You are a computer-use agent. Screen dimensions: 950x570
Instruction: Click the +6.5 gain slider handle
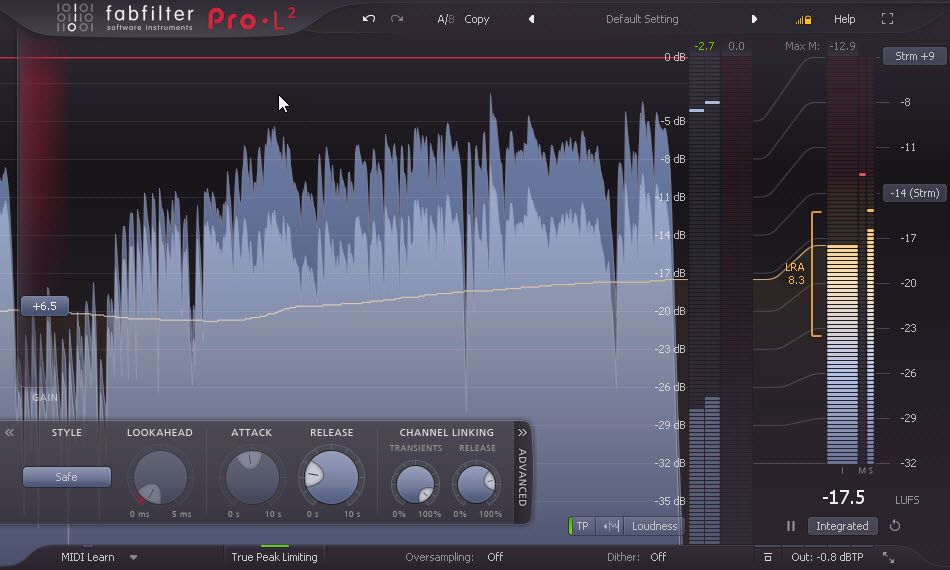45,306
